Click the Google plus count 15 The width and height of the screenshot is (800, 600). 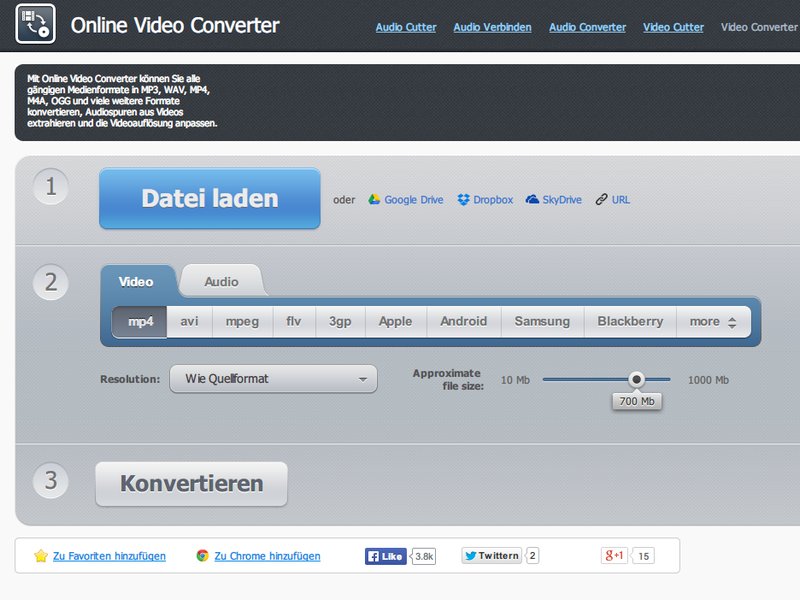tap(643, 556)
